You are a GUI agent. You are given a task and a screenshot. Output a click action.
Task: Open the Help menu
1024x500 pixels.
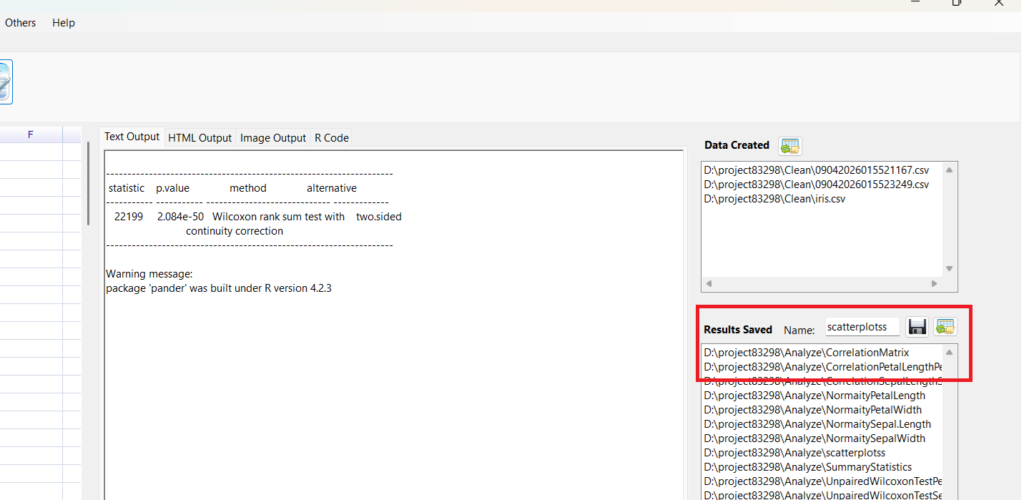[x=63, y=23]
